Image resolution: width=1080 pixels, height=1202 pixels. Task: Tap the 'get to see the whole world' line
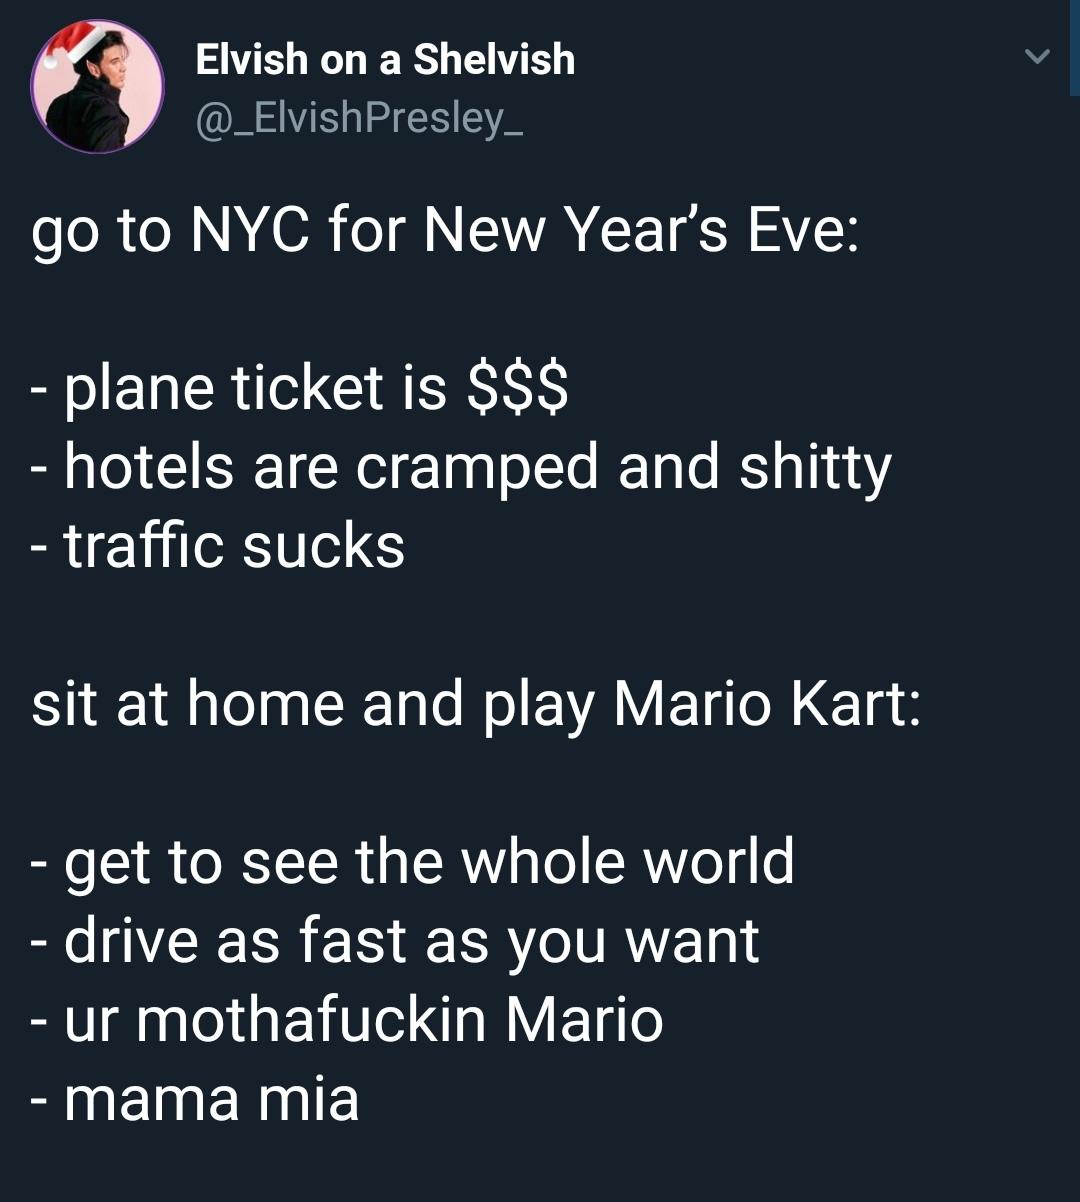tap(413, 861)
